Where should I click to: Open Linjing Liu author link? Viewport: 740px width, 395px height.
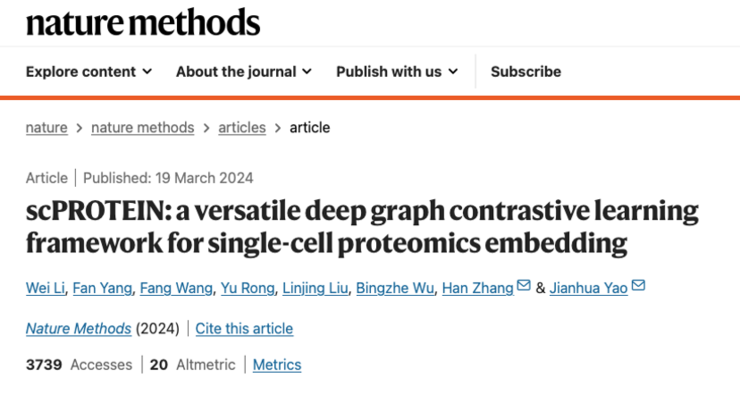point(315,288)
